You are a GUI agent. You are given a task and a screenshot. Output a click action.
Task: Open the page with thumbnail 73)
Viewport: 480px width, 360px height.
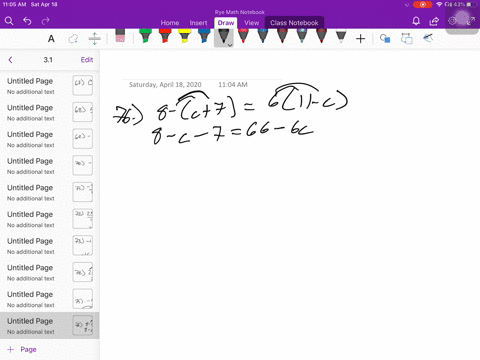pyautogui.click(x=50, y=246)
